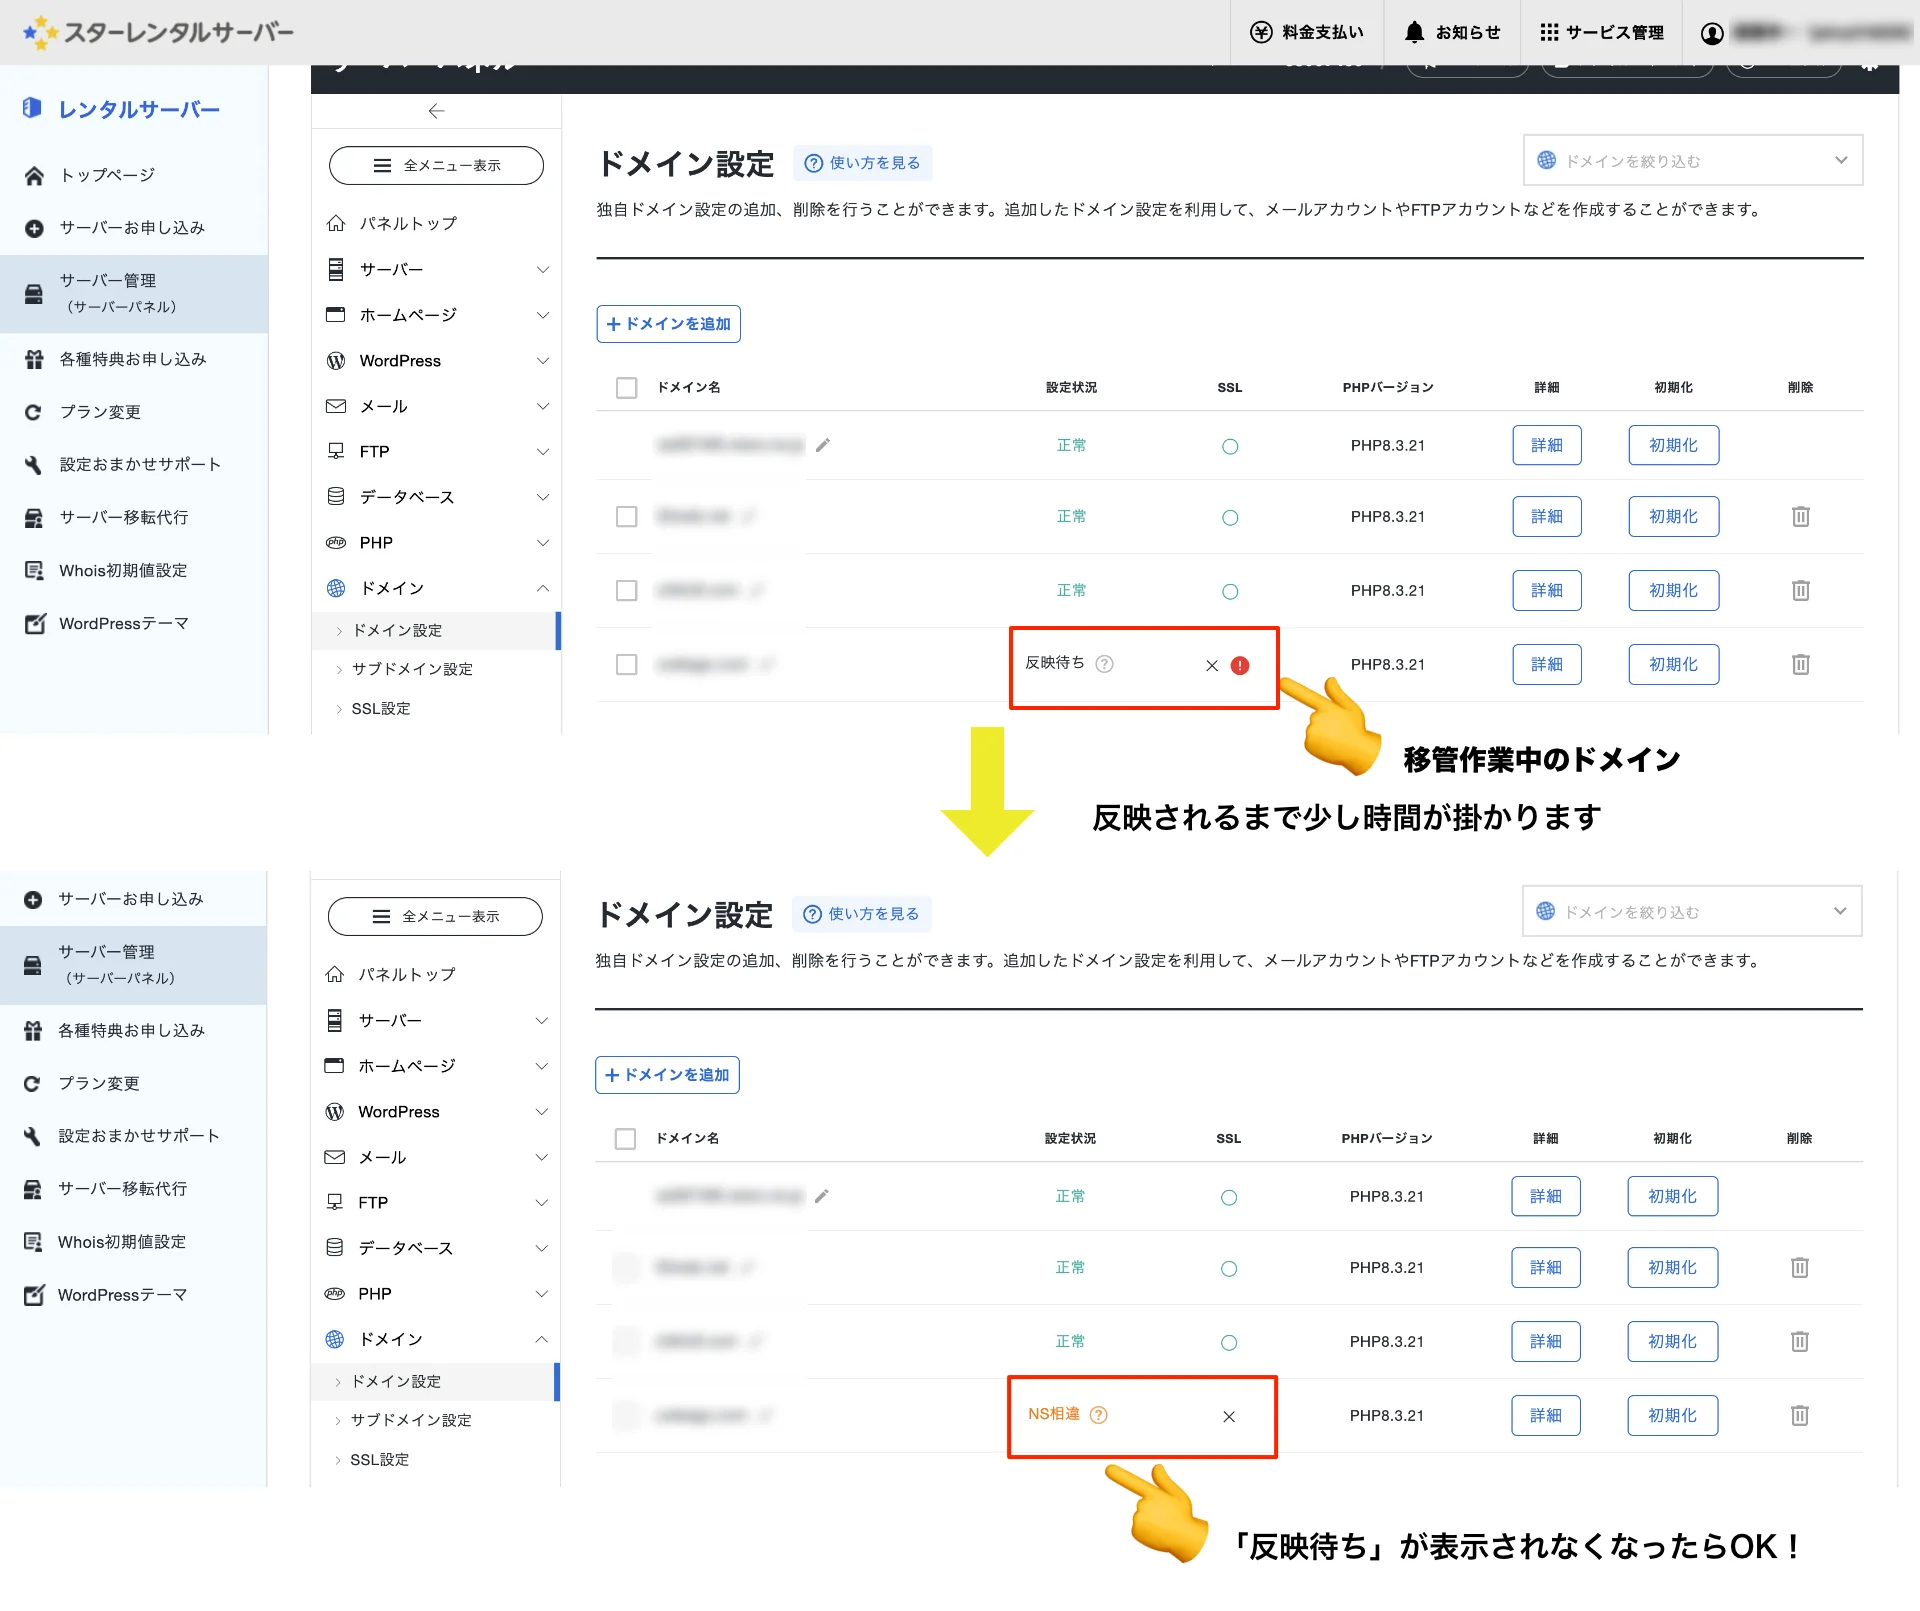Screen dimensions: 1920x1611
Task: Click the bell icon for お知らせ notifications
Action: point(1414,32)
